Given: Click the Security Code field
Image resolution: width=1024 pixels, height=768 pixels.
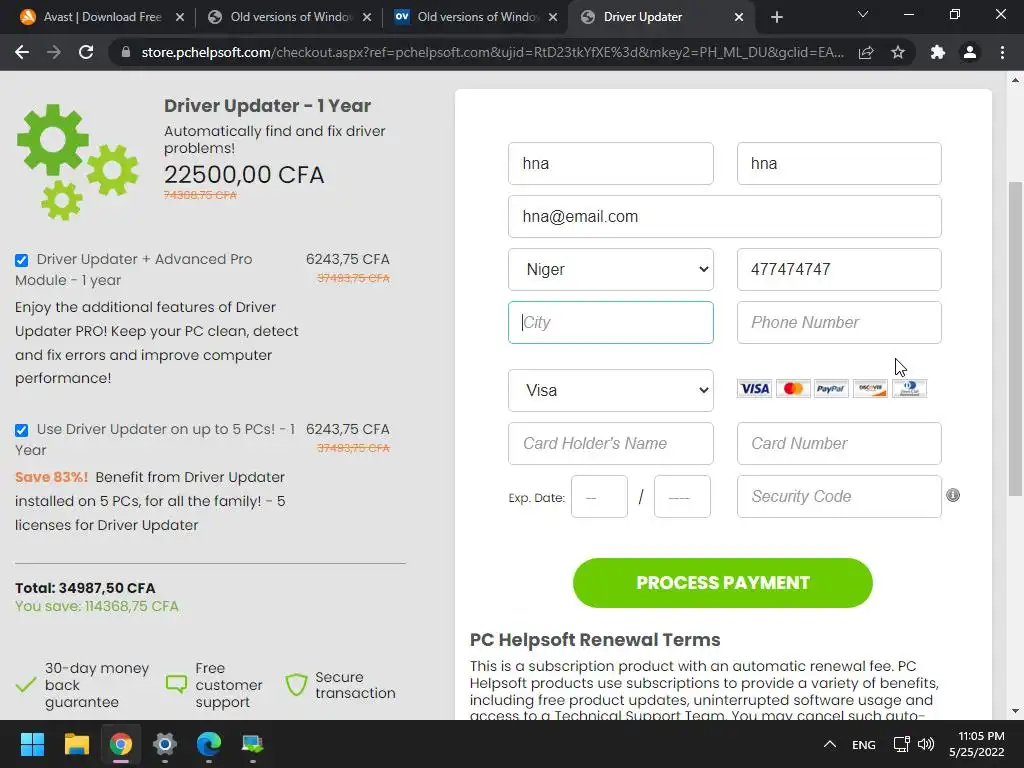Looking at the screenshot, I should (x=839, y=496).
